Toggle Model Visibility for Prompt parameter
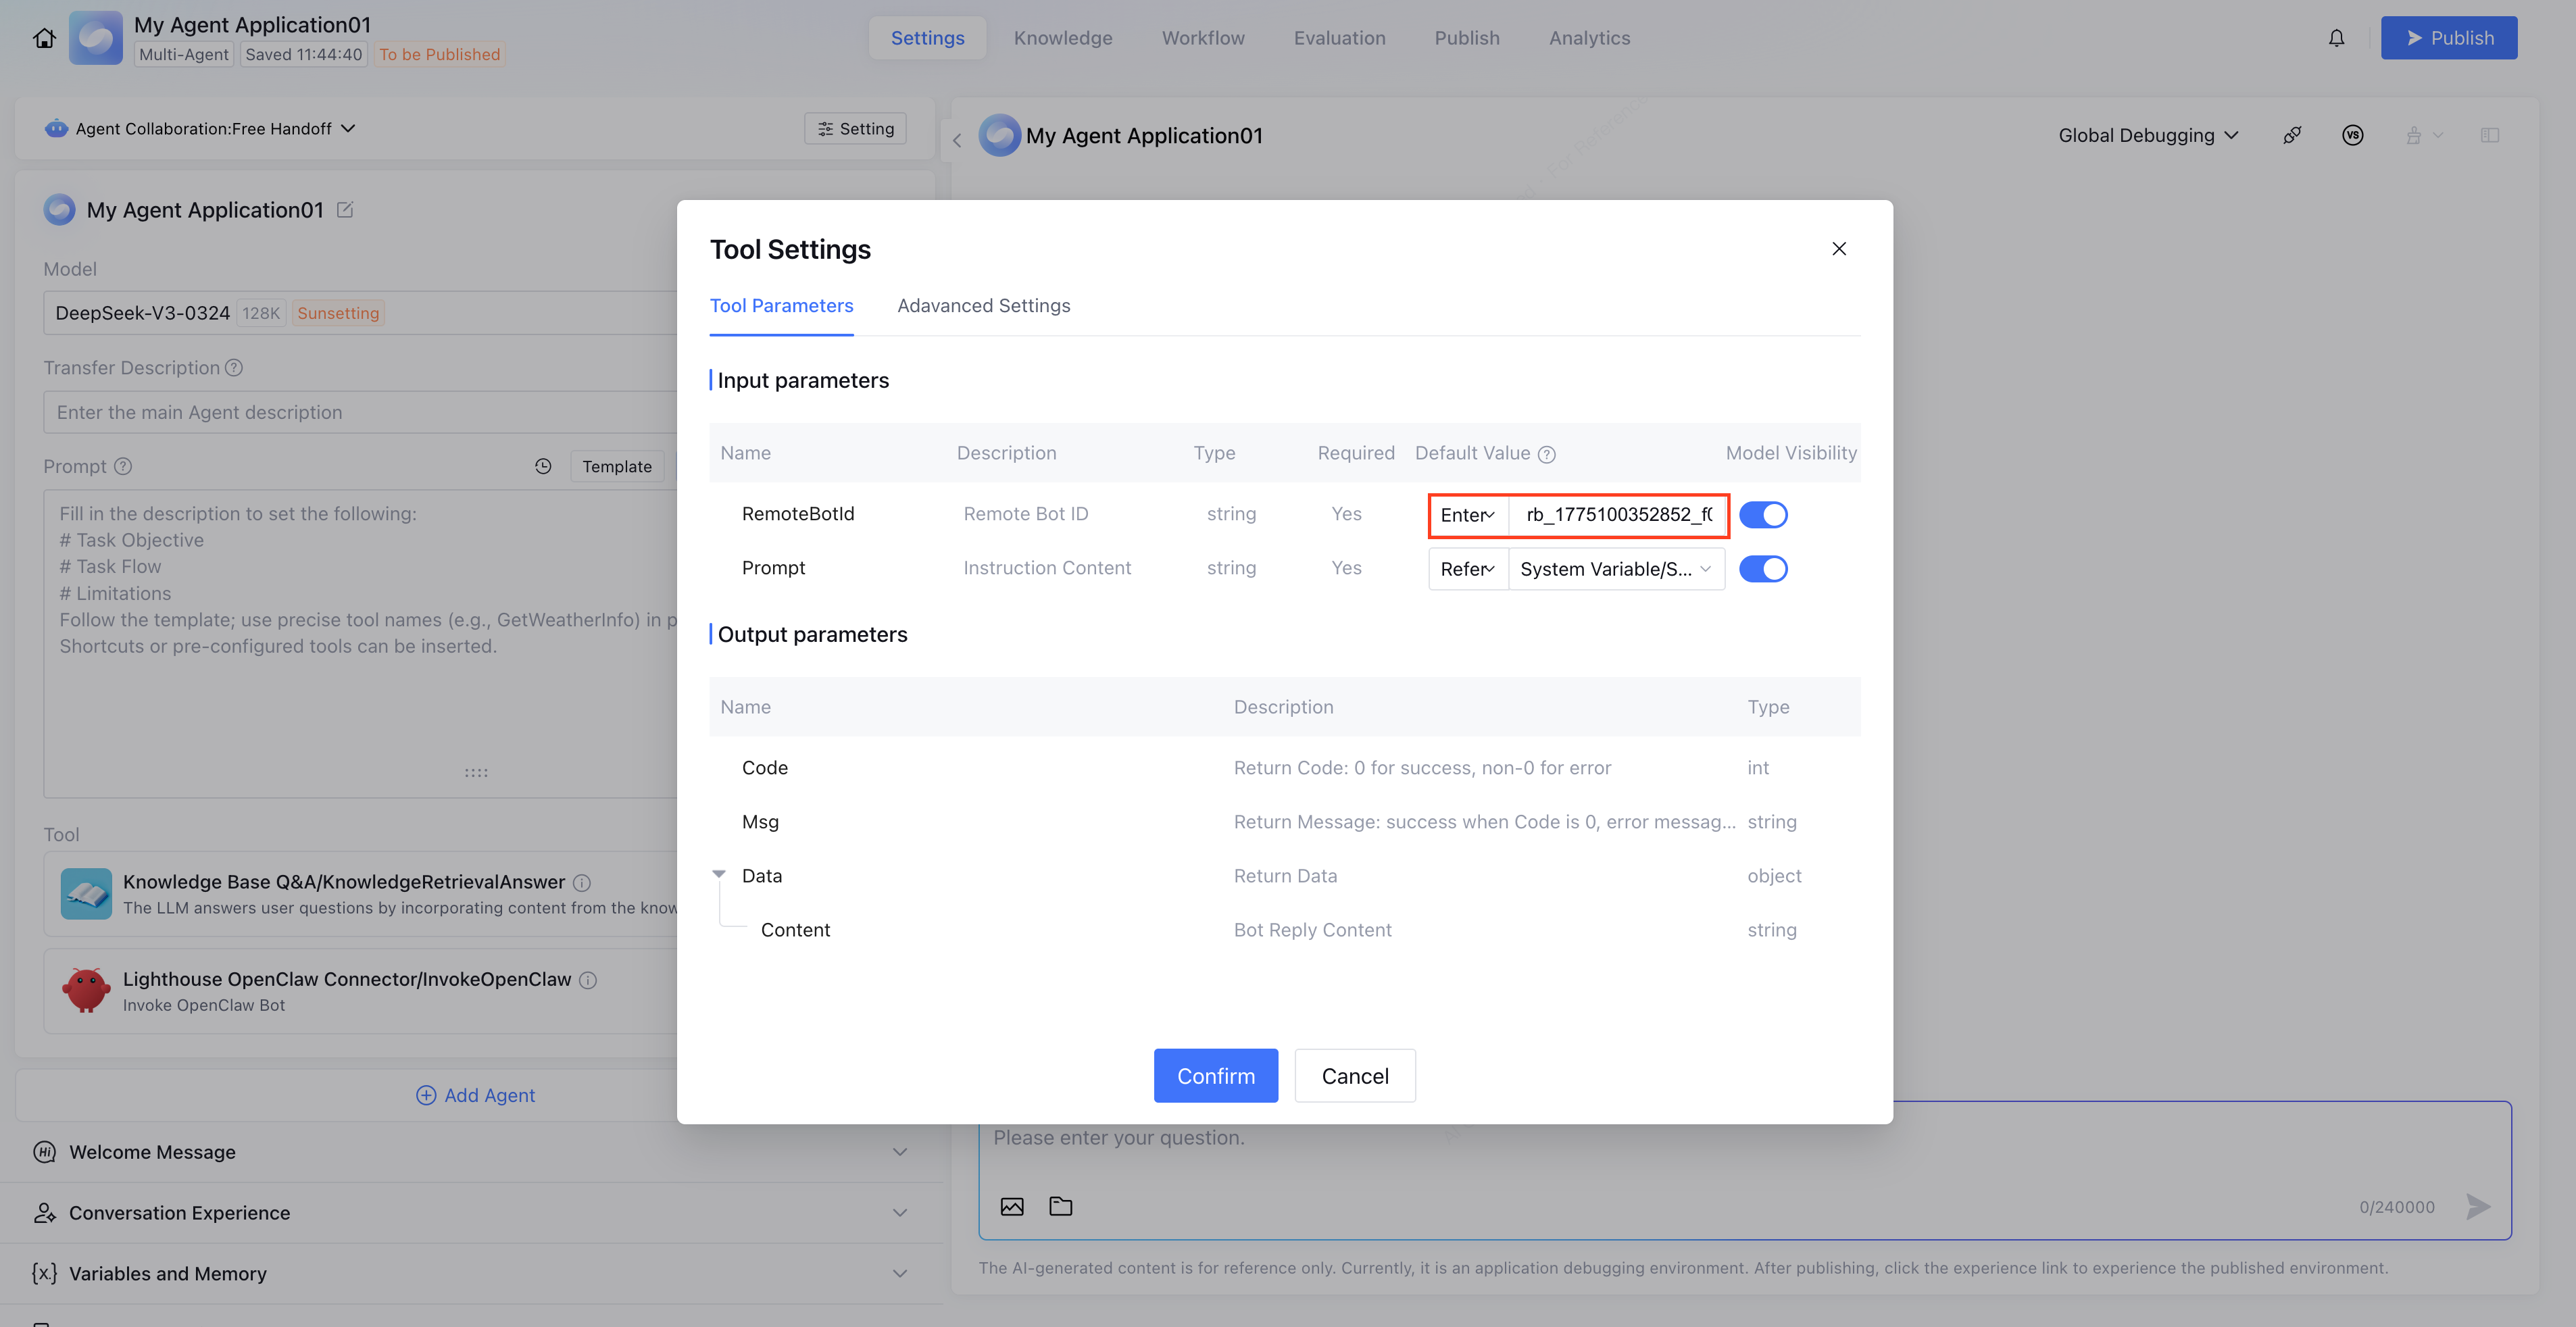 tap(1763, 569)
